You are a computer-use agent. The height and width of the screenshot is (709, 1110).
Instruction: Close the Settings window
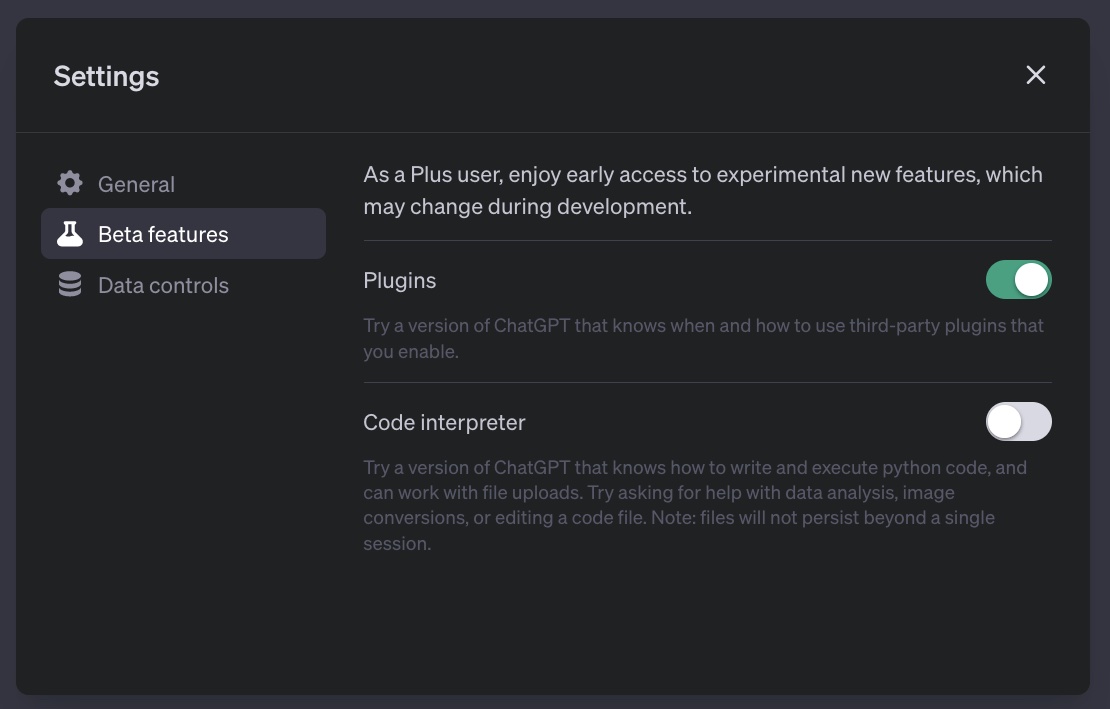[1035, 75]
